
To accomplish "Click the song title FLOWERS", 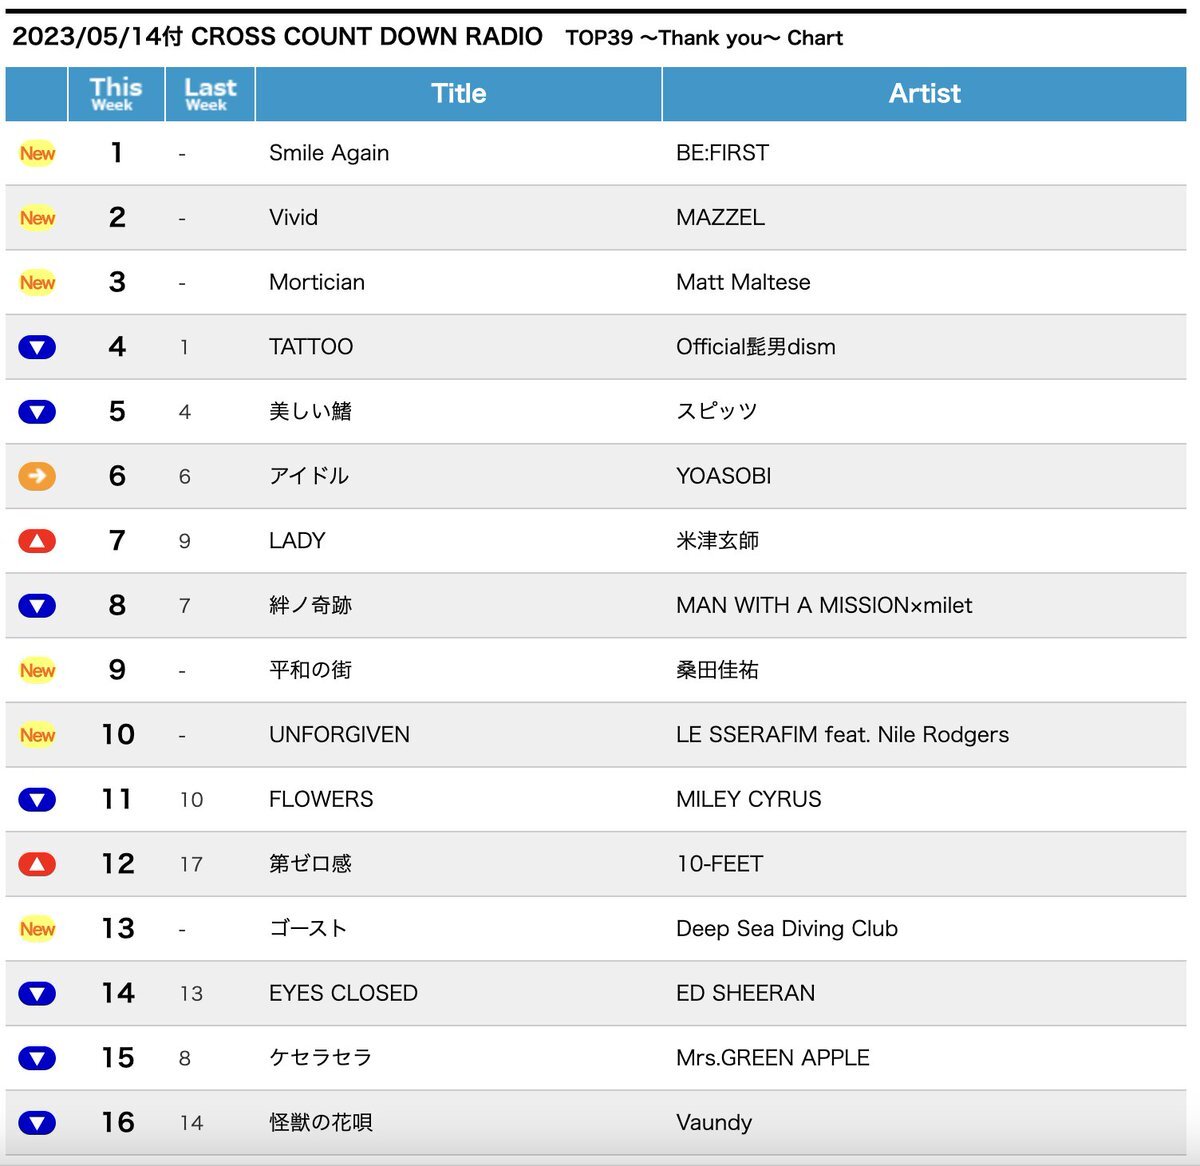I will click(x=321, y=800).
